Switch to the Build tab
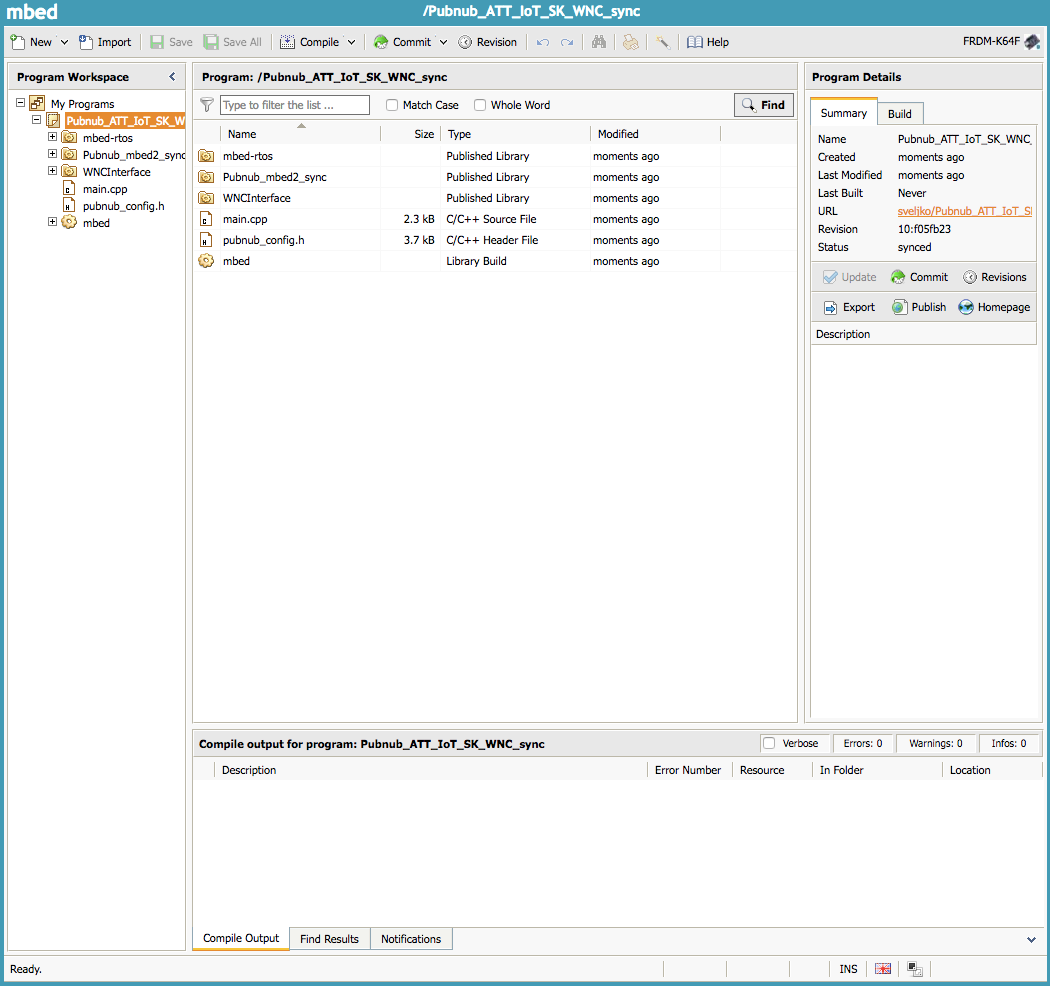 pos(900,113)
